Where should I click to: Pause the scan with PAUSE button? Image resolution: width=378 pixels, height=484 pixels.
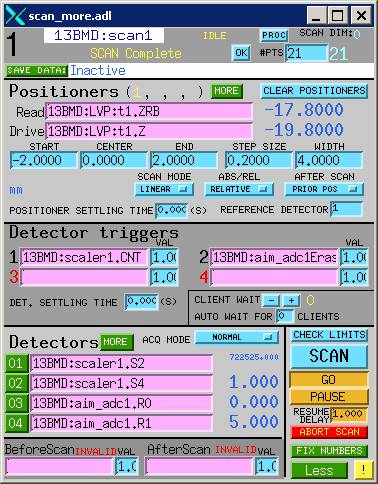(329, 397)
